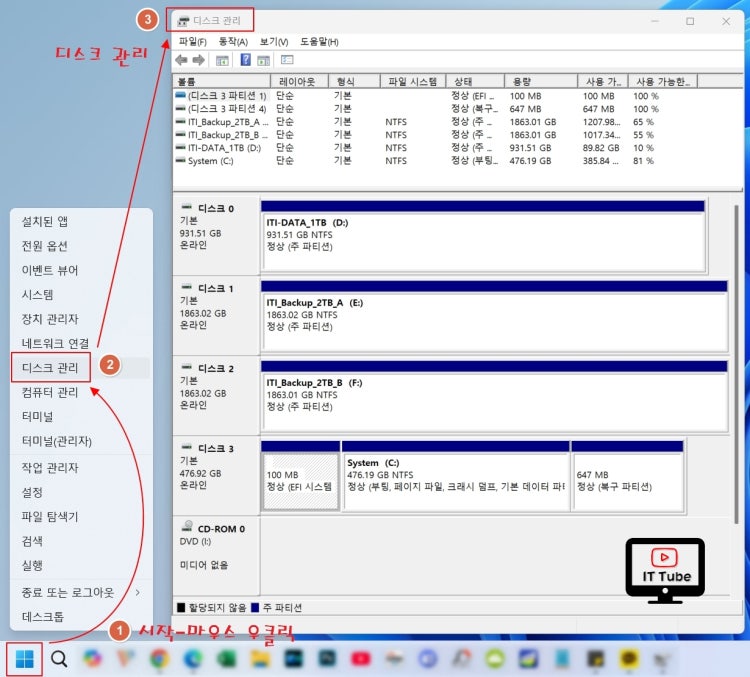This screenshot has width=750, height=677.
Task: Select 디스크 관리 in the context menu
Action: [x=50, y=368]
